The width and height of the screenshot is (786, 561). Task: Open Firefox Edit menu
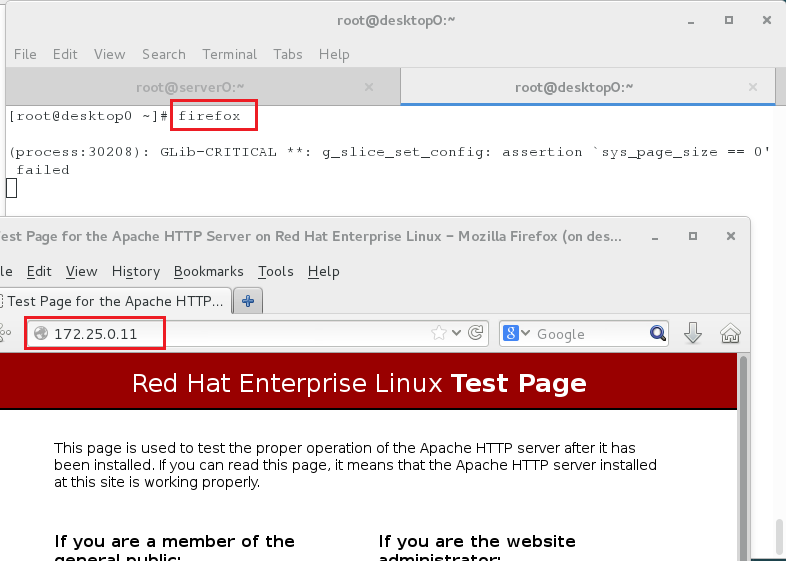(x=39, y=271)
